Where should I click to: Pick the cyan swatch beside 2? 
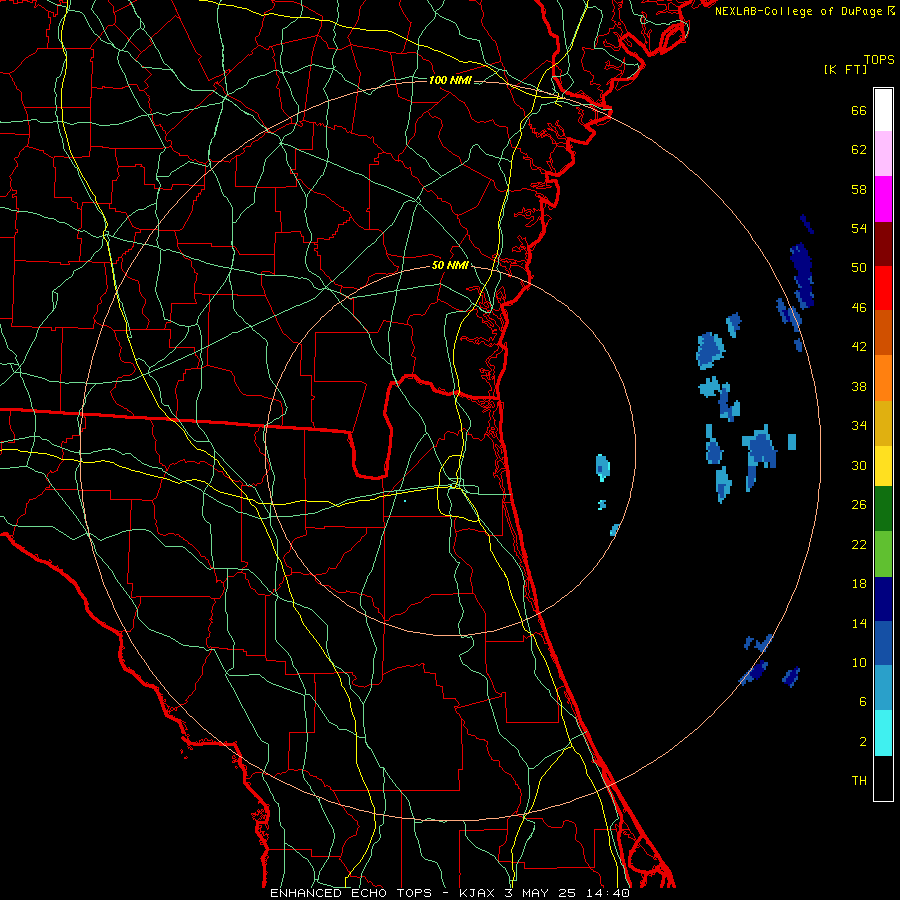click(x=883, y=732)
